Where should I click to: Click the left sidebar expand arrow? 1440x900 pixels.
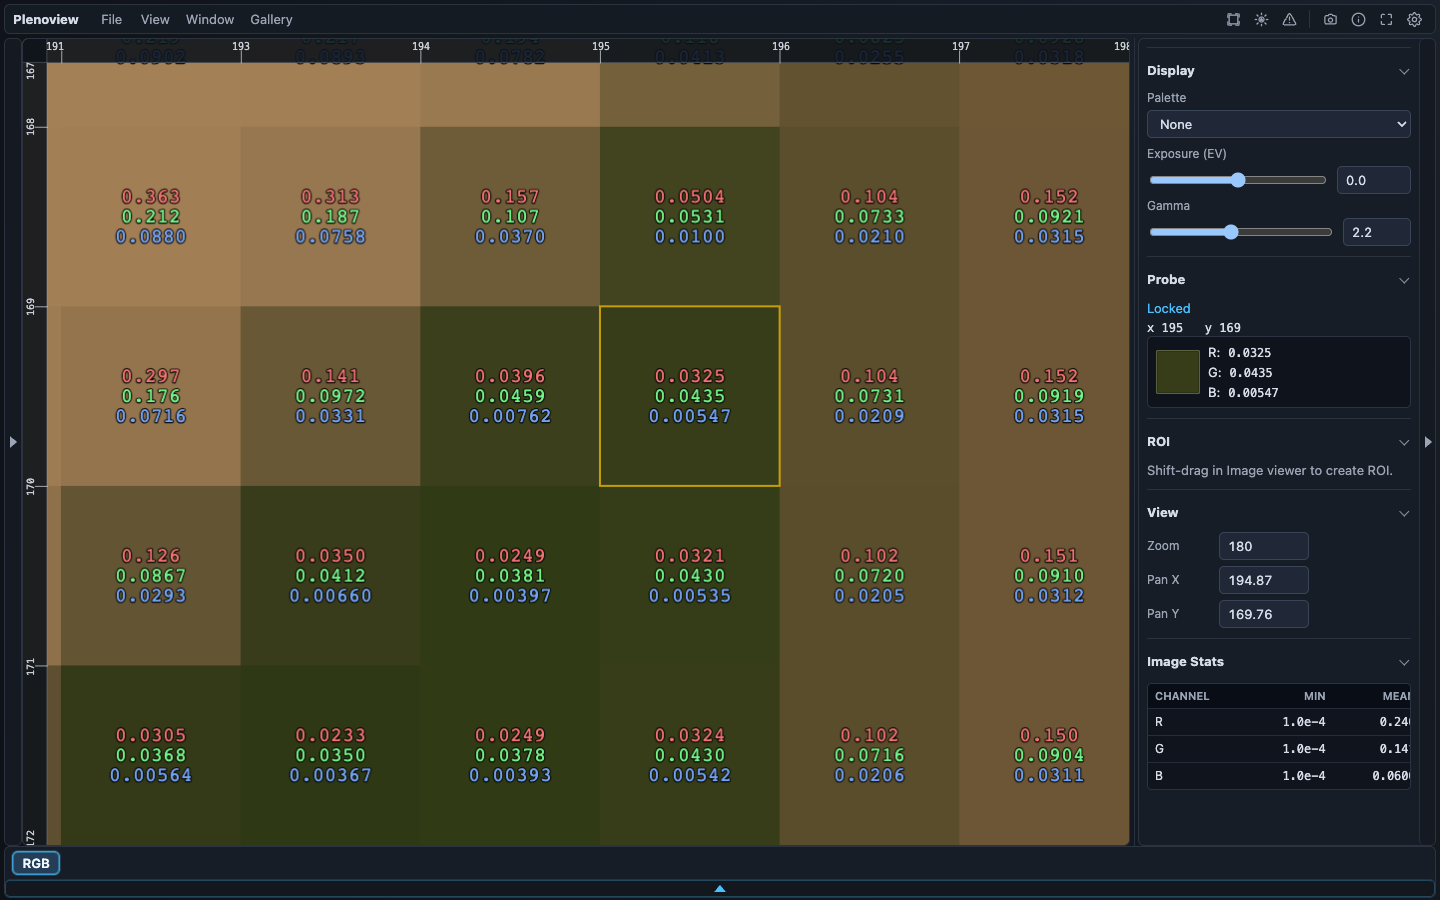[x=13, y=441]
